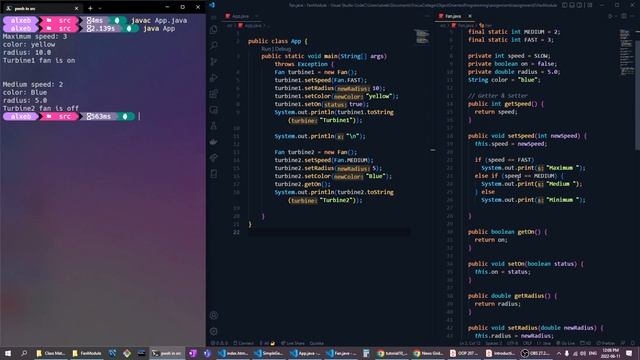Open the FanModule folder on the taskbar
This screenshot has height=360, width=640.
tap(87, 353)
